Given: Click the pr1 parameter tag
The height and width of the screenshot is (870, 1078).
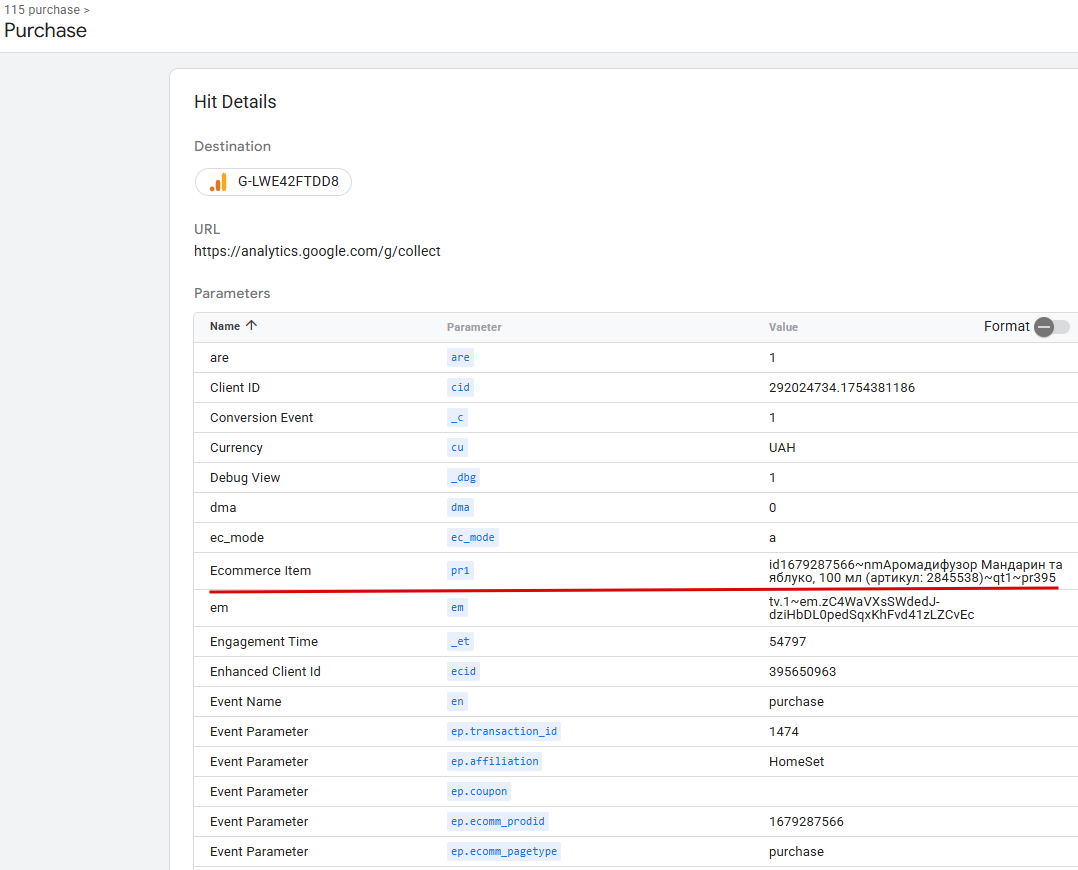Looking at the screenshot, I should pos(460,570).
